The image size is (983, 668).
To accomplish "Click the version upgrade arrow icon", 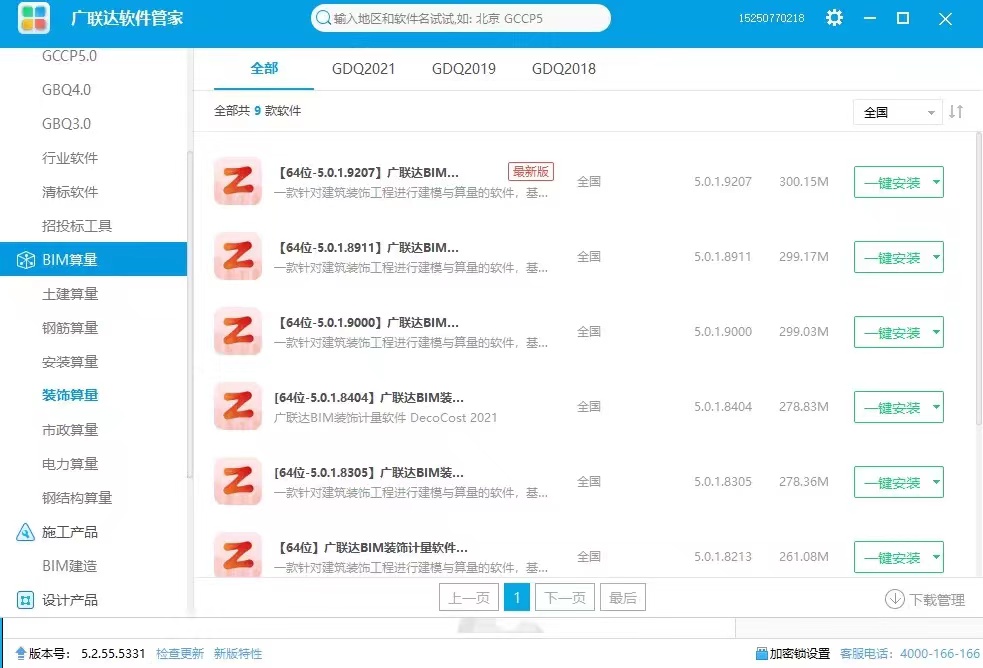I will coord(21,654).
